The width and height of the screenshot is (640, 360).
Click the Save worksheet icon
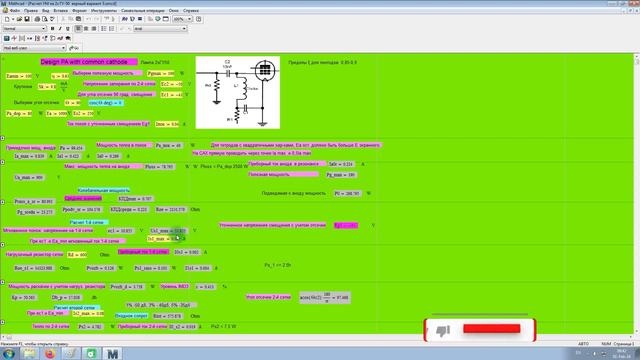(x=27, y=19)
